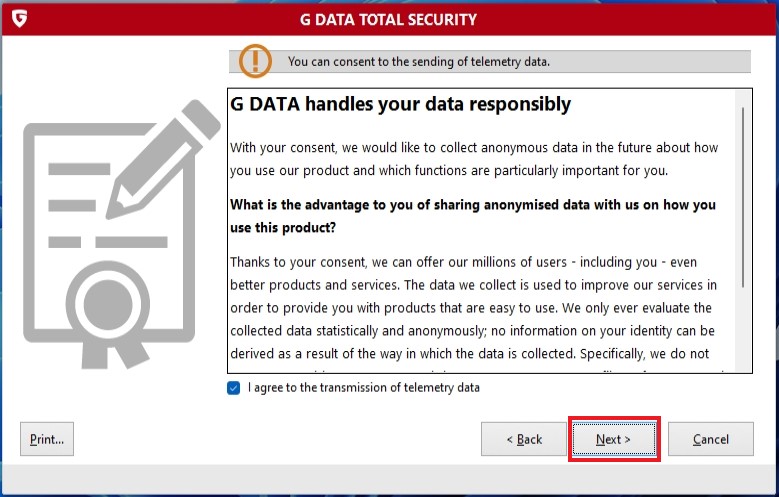Click the "Thanks to your consent" paragraph
Image resolution: width=779 pixels, height=497 pixels.
click(x=474, y=307)
